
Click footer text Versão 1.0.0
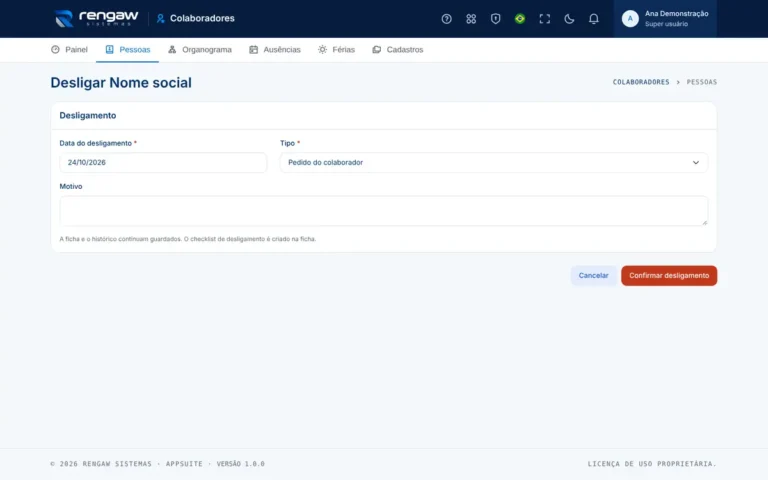click(x=240, y=464)
